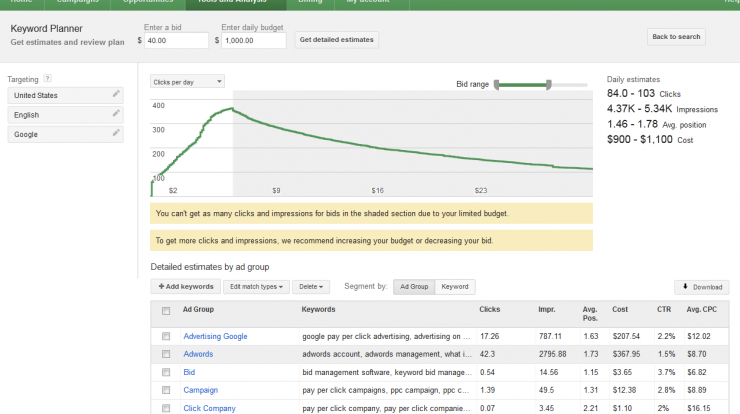Switch to Tools and Analysis tab
740x414 pixels.
point(236,3)
